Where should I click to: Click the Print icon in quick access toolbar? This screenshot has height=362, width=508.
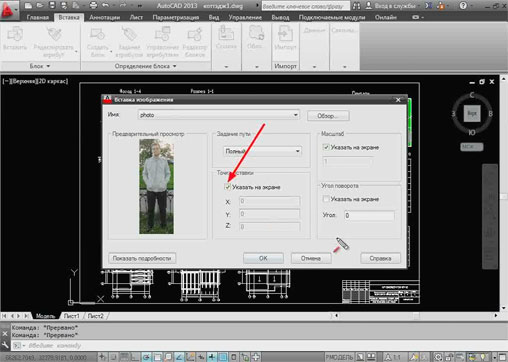93,5
